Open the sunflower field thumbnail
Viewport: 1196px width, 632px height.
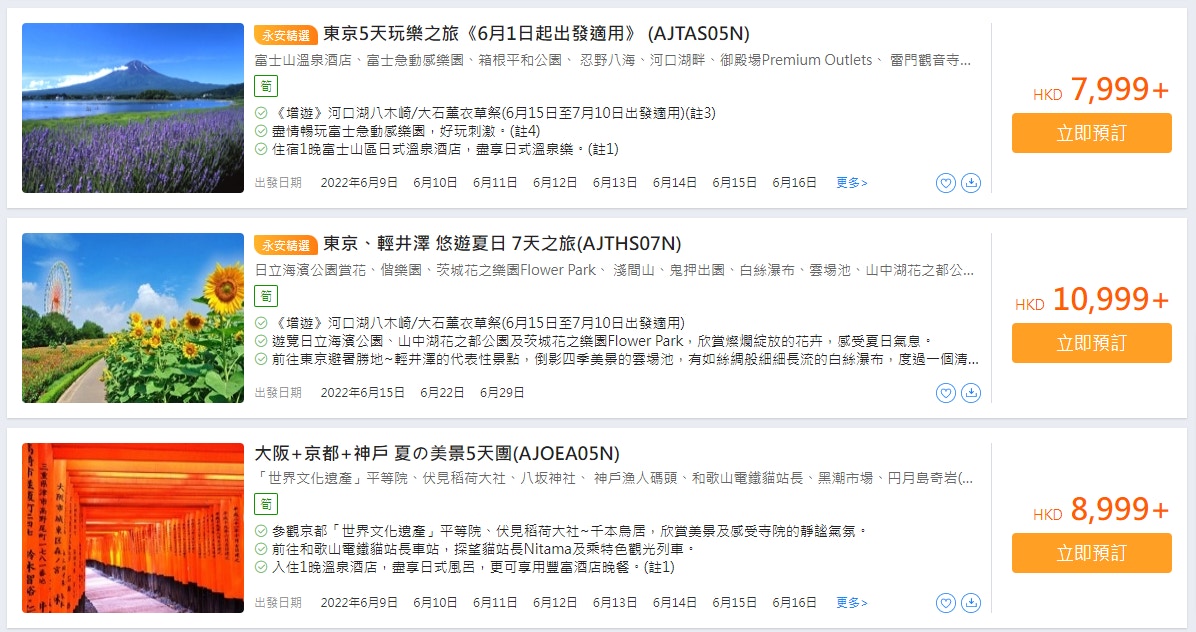133,318
